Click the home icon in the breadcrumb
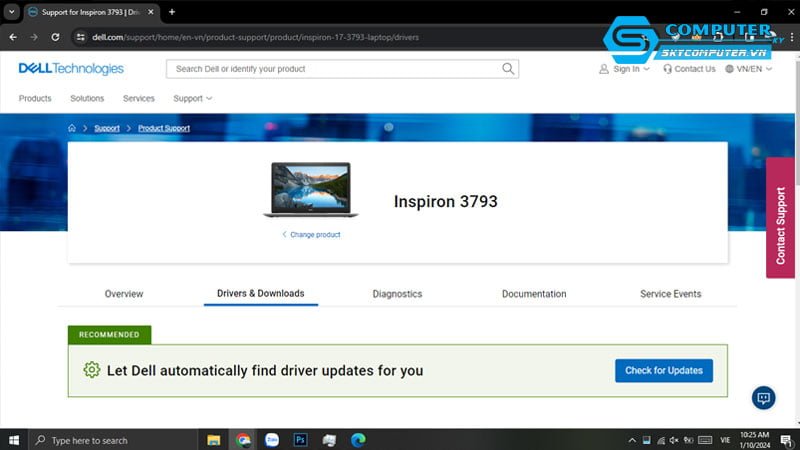The image size is (800, 450). [72, 128]
